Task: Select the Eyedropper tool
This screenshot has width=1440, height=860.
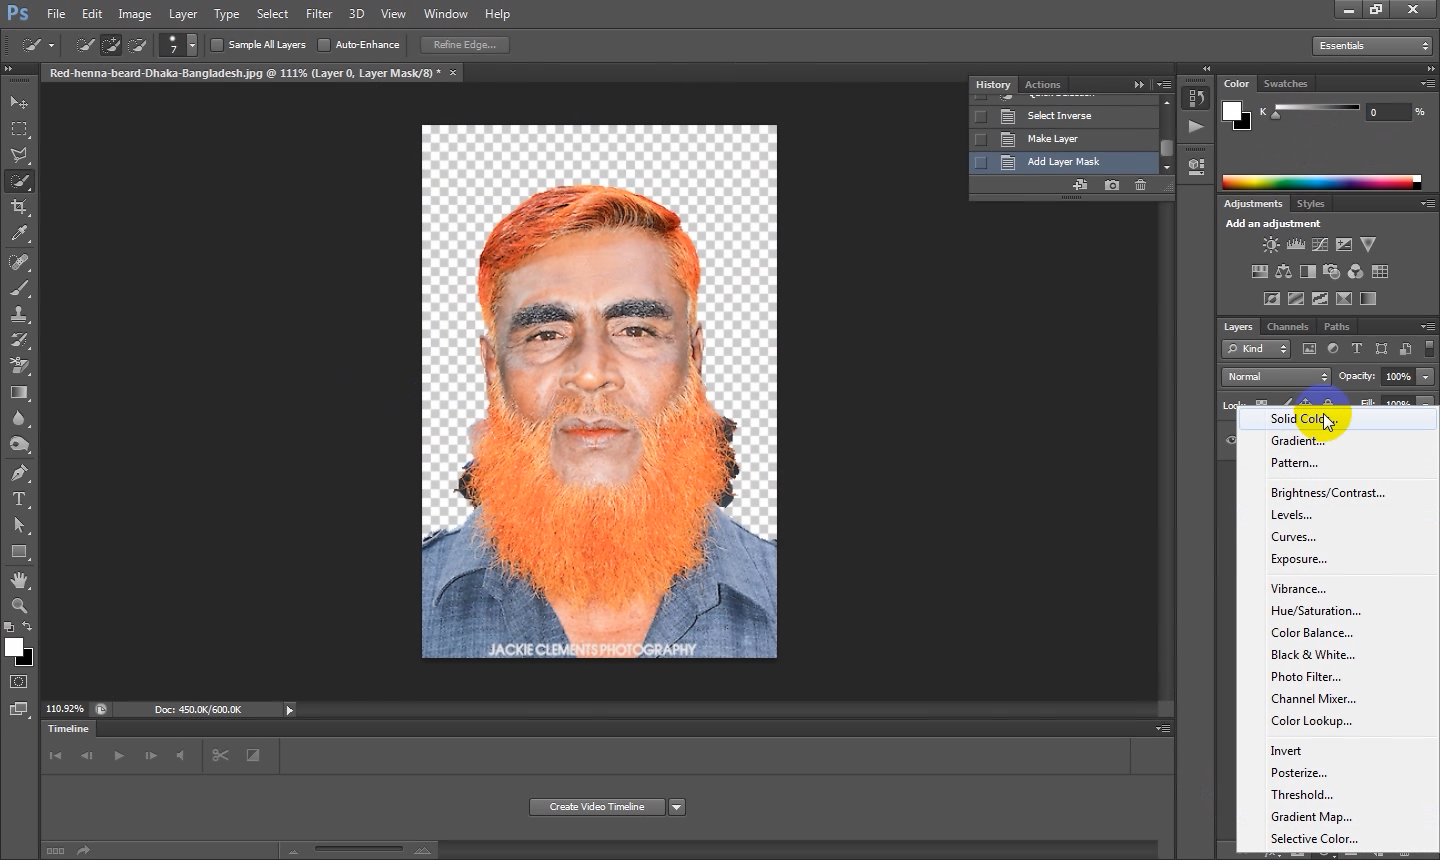Action: [19, 234]
